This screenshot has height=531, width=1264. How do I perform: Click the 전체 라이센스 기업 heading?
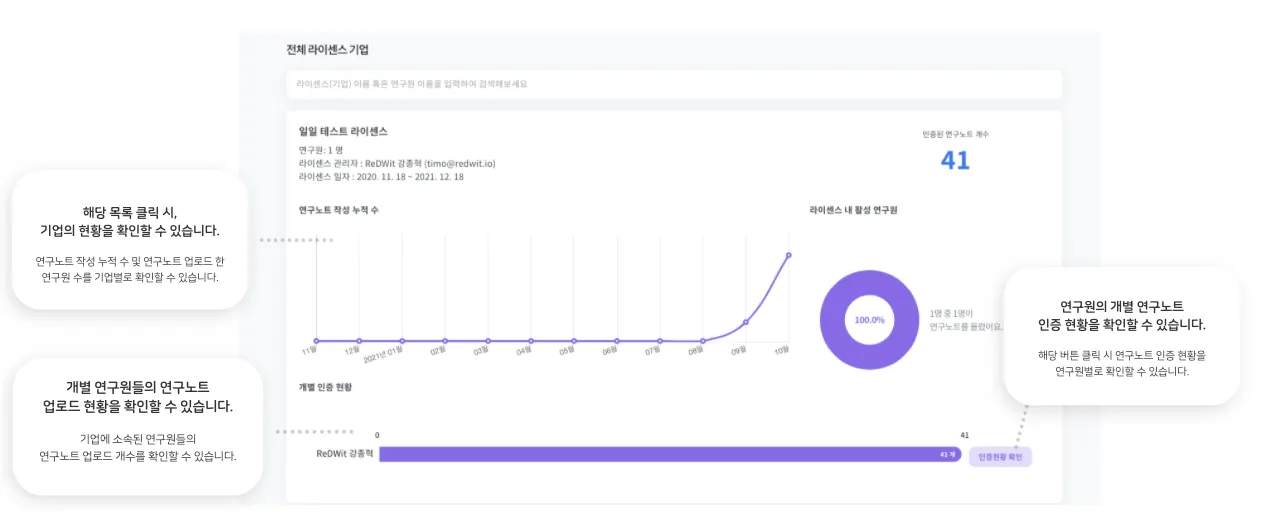pos(328,49)
